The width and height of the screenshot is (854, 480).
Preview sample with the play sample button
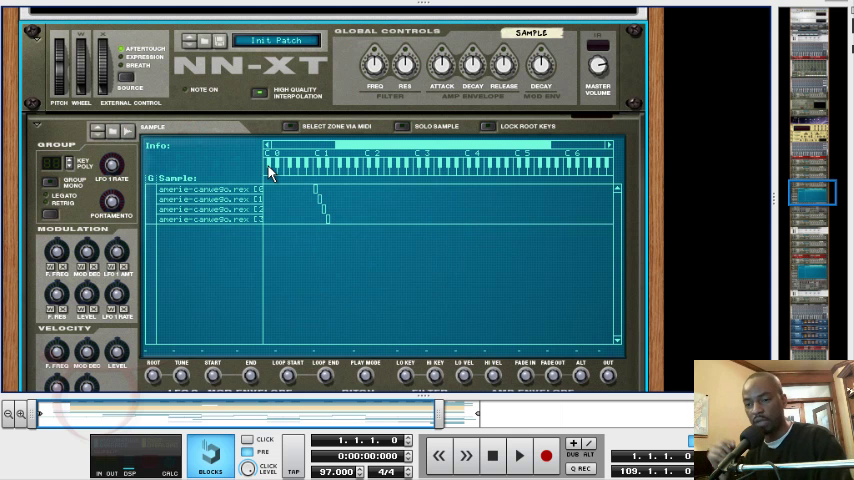[x=127, y=131]
